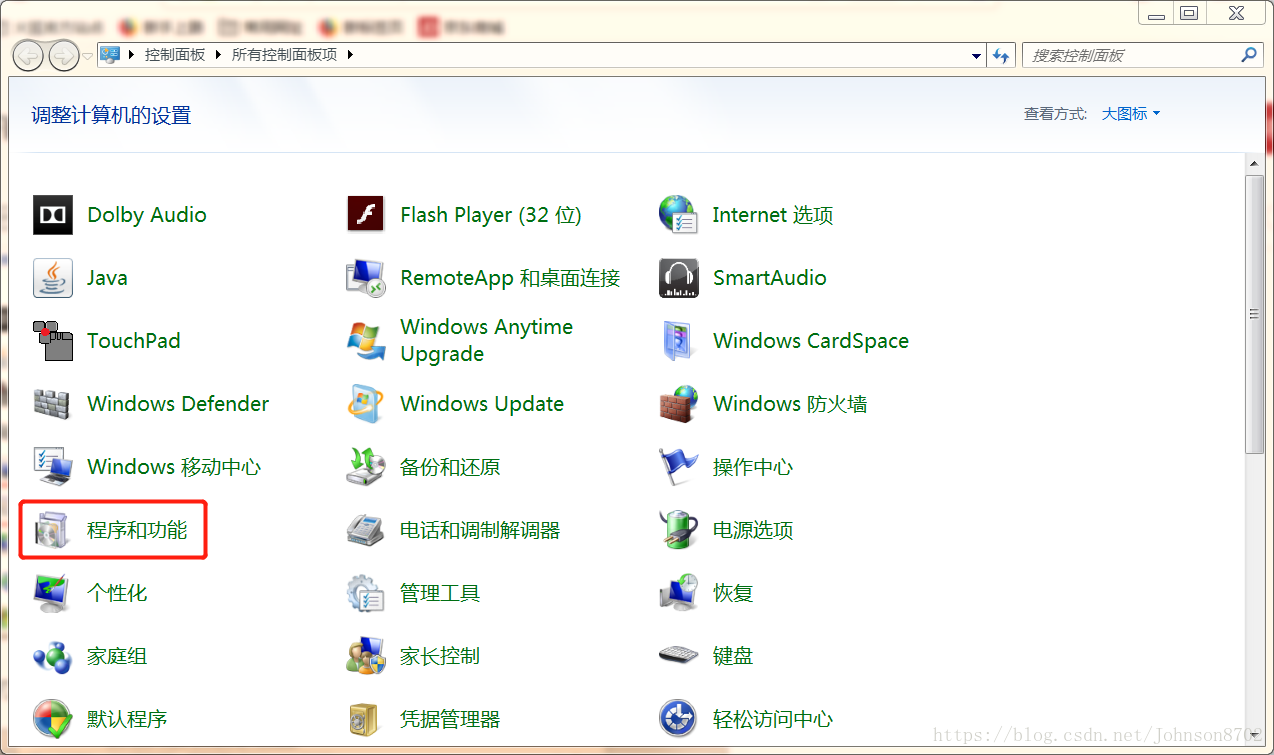
Task: Expand the chevron before 控制面板 breadcrumb
Action: point(131,55)
